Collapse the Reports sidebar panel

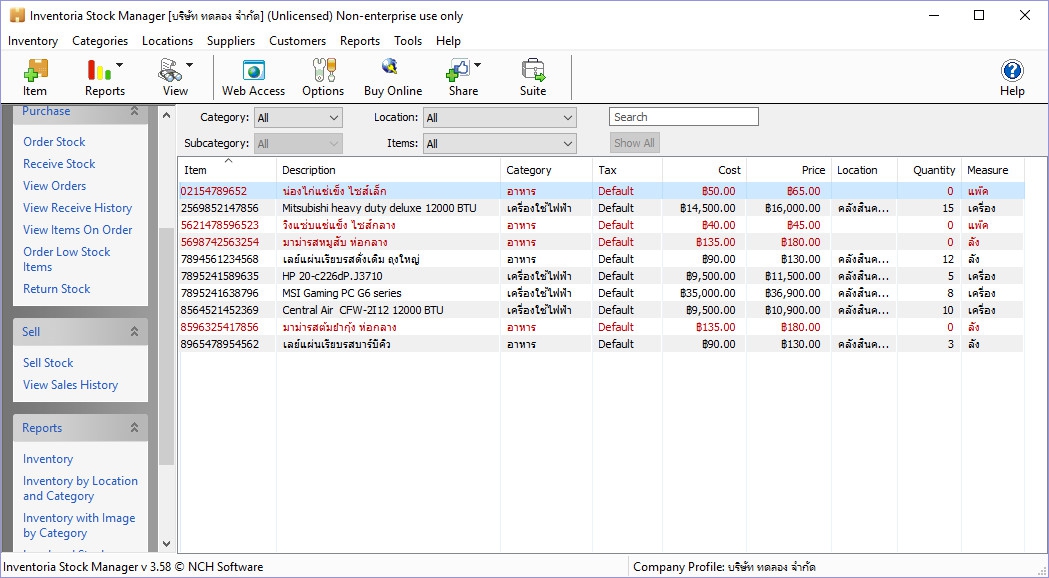pyautogui.click(x=134, y=428)
